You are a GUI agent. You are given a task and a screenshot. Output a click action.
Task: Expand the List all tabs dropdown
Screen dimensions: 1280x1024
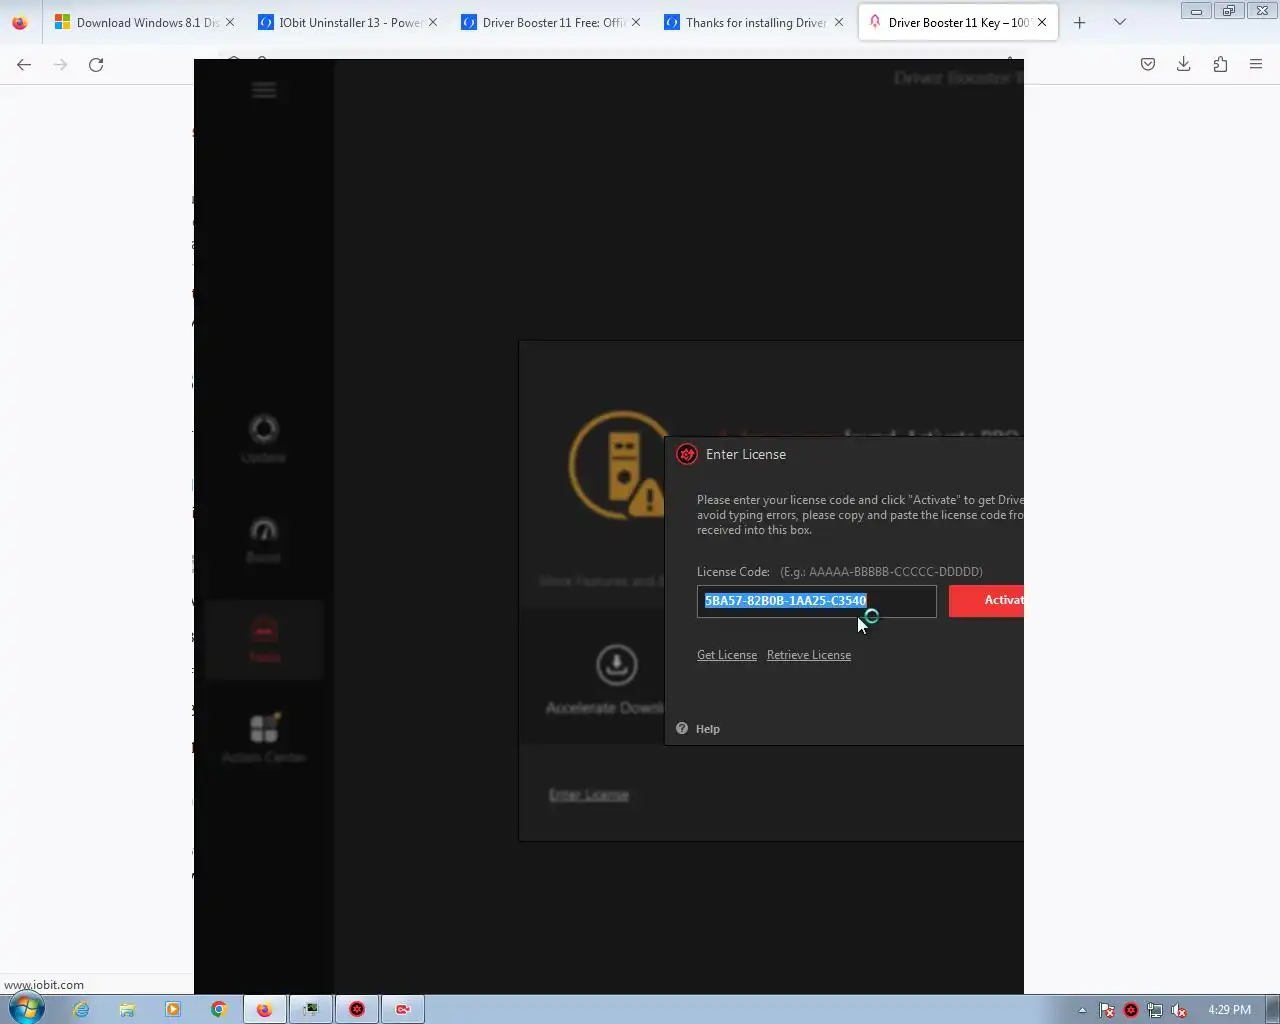(1120, 22)
